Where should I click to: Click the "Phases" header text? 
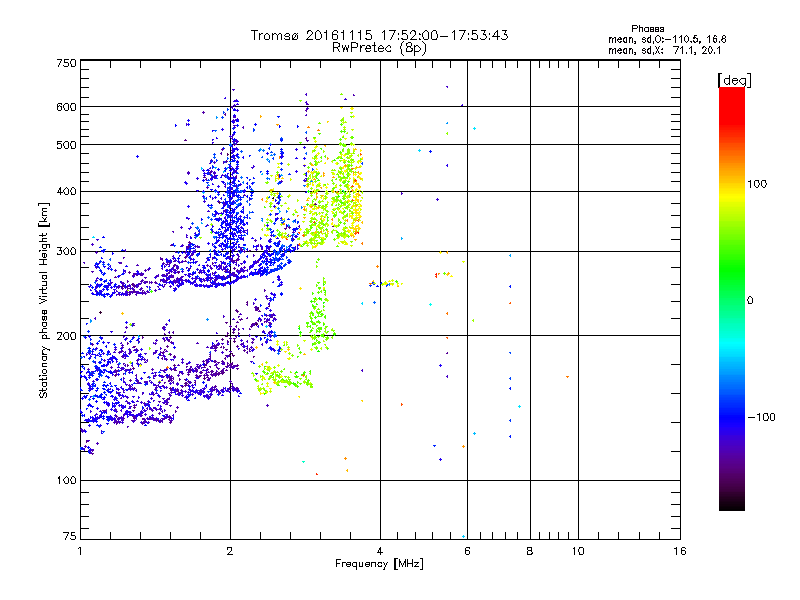pyautogui.click(x=647, y=29)
